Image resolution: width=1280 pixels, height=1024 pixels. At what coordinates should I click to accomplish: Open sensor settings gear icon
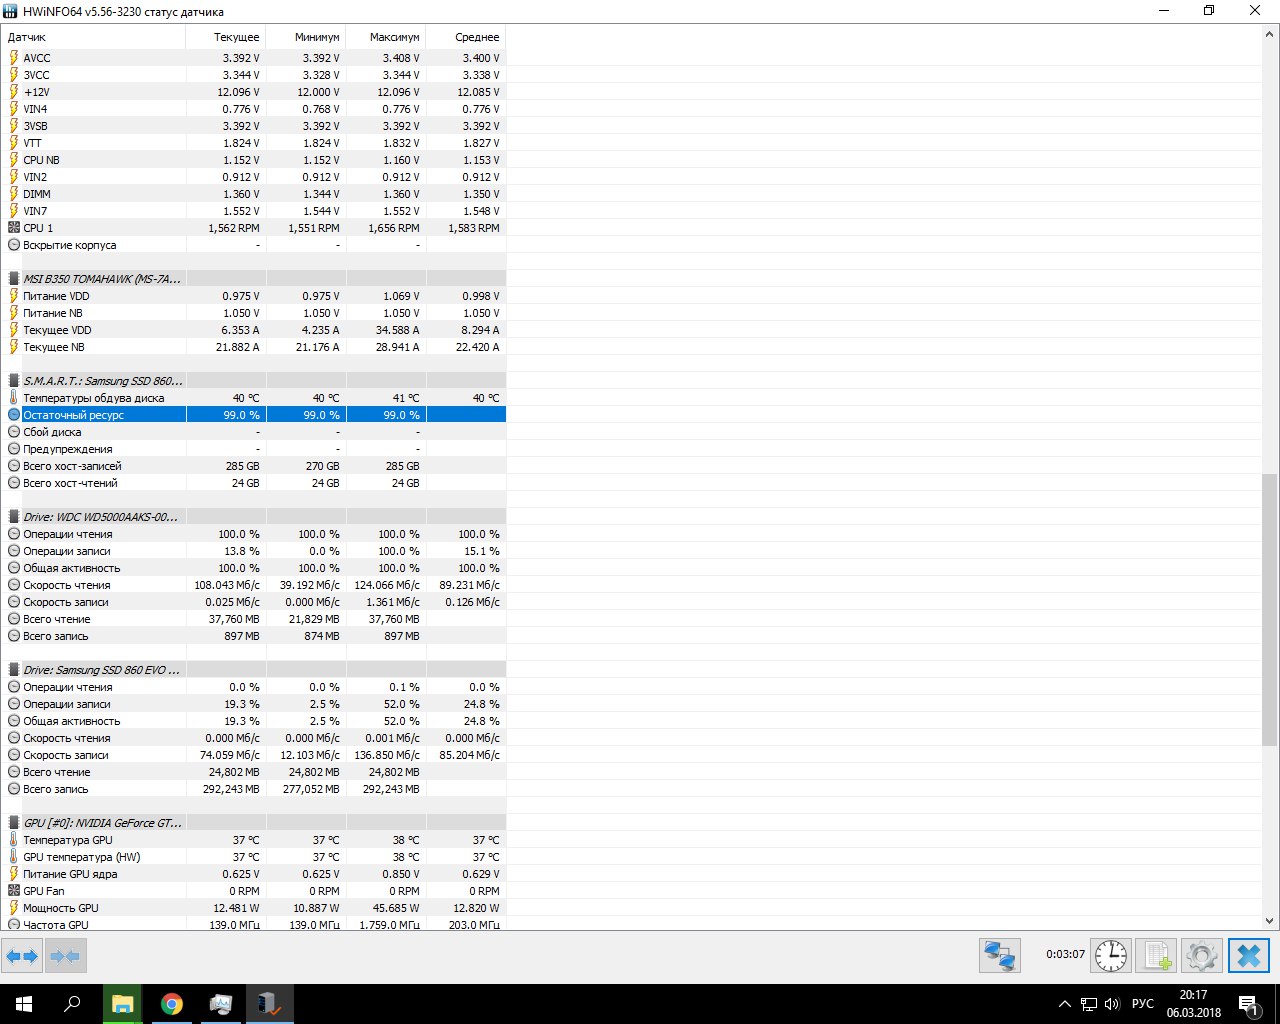pyautogui.click(x=1201, y=956)
